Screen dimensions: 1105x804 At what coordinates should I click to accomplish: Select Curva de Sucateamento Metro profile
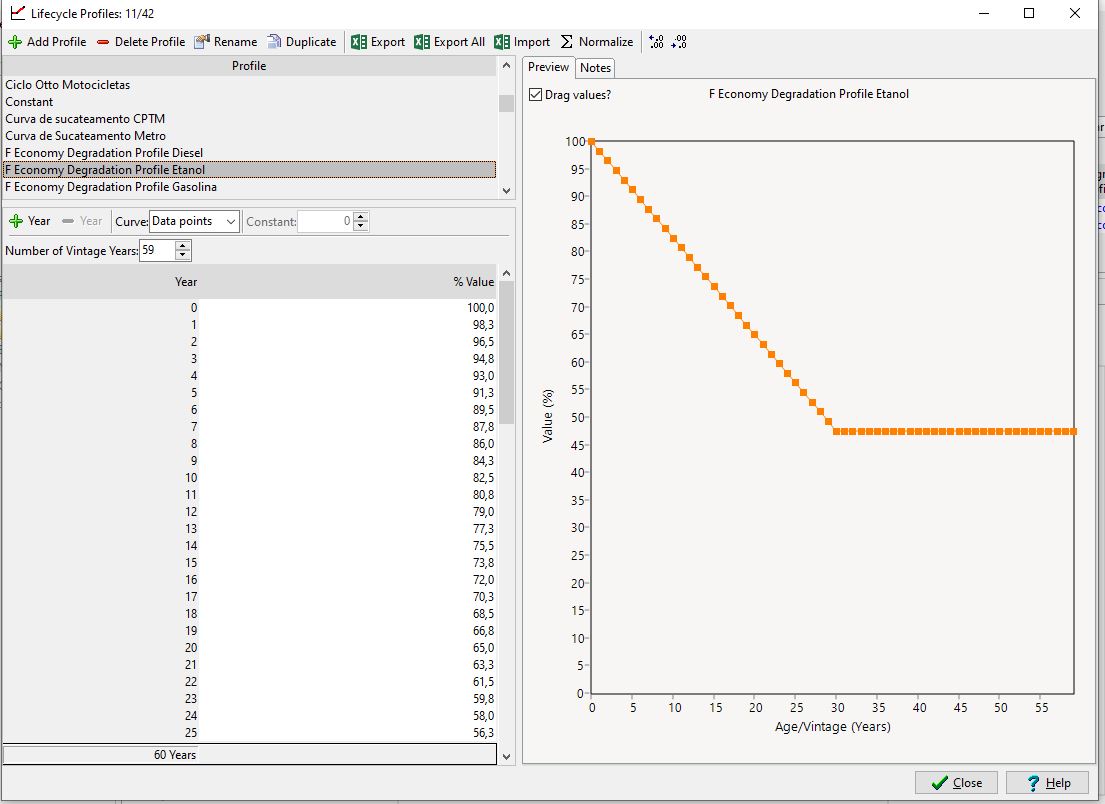[249, 135]
